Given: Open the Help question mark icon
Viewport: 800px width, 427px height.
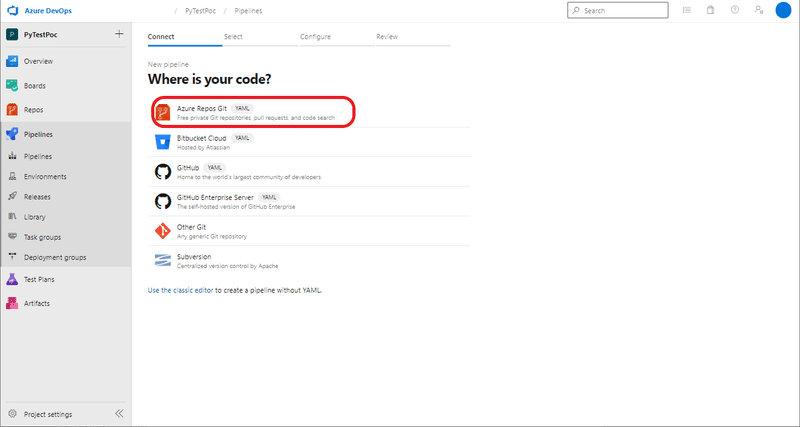Looking at the screenshot, I should (x=735, y=10).
